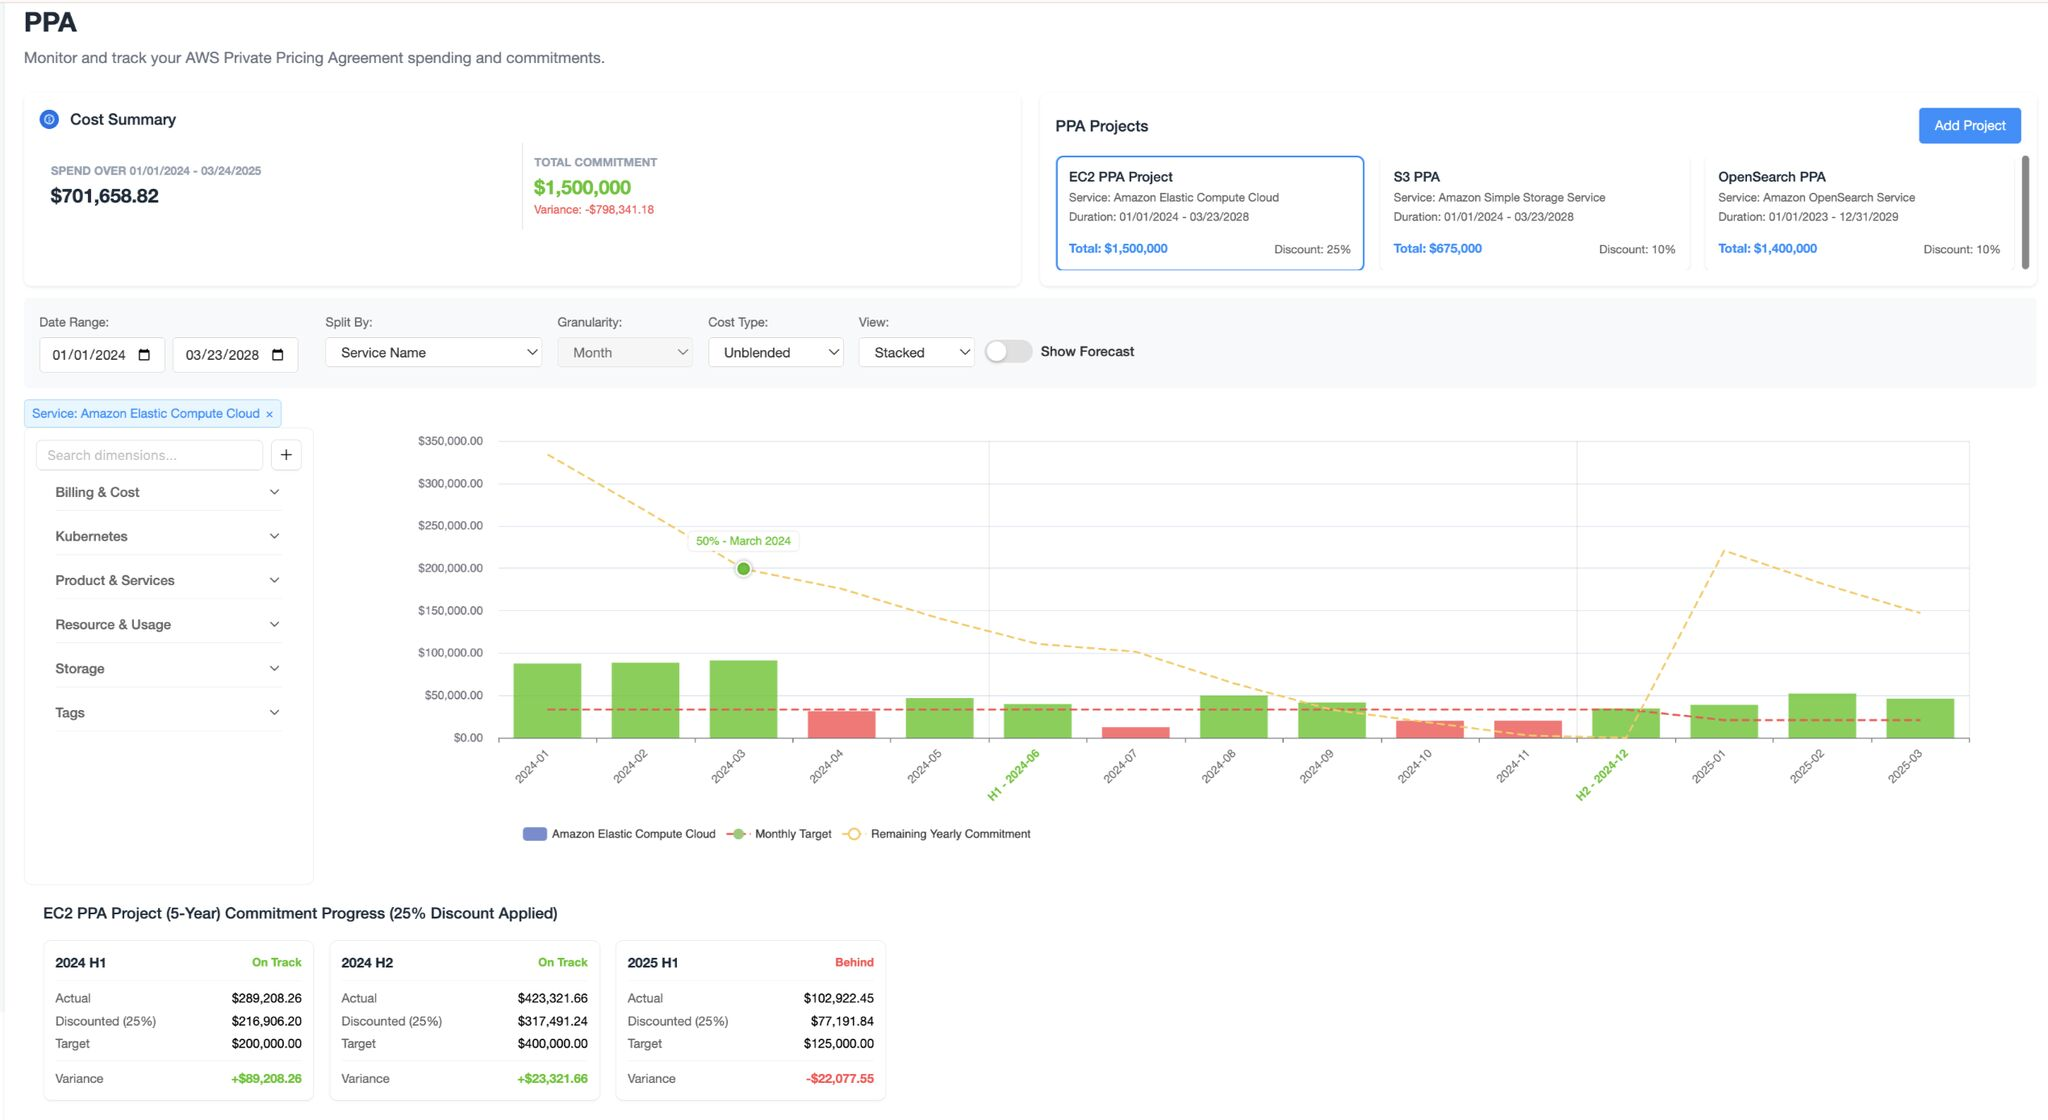Click the 50% March 2024 milestone marker
The image size is (2048, 1120).
[744, 569]
